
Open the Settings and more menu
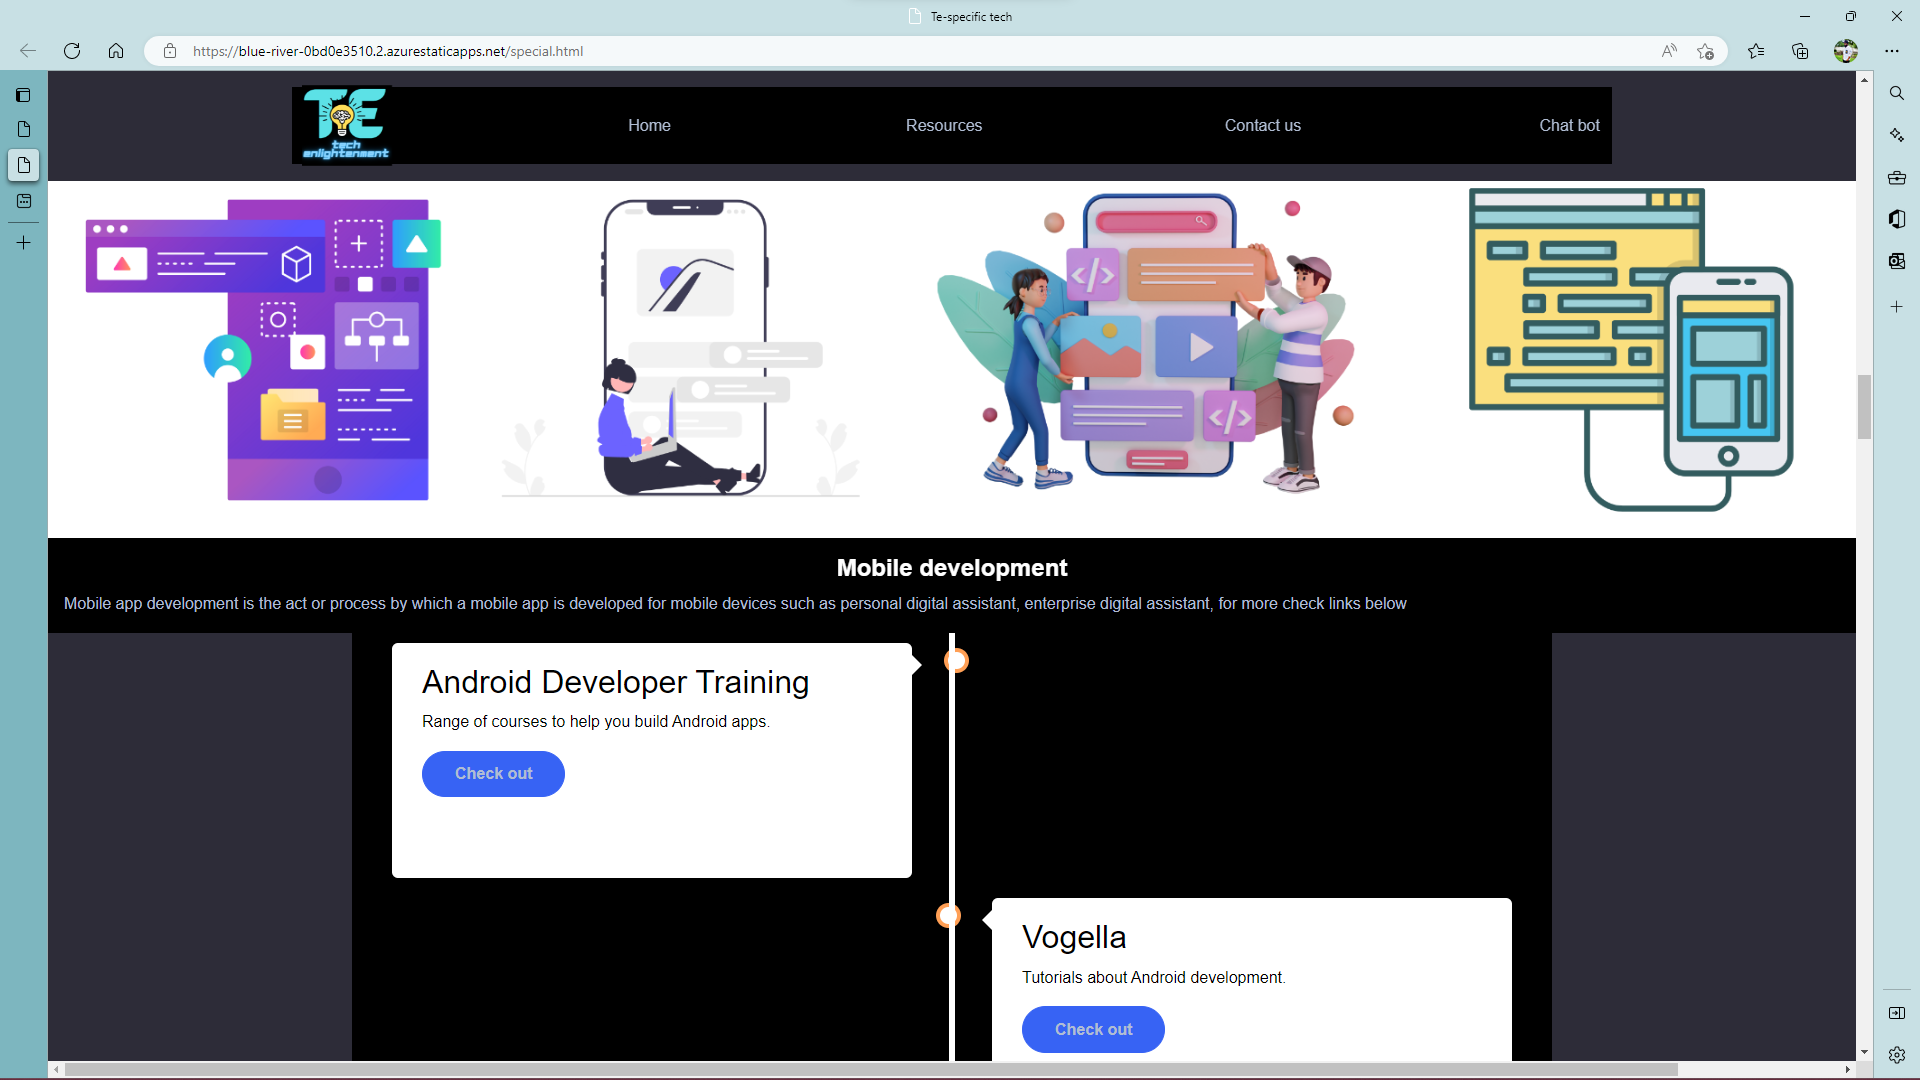coord(1893,51)
